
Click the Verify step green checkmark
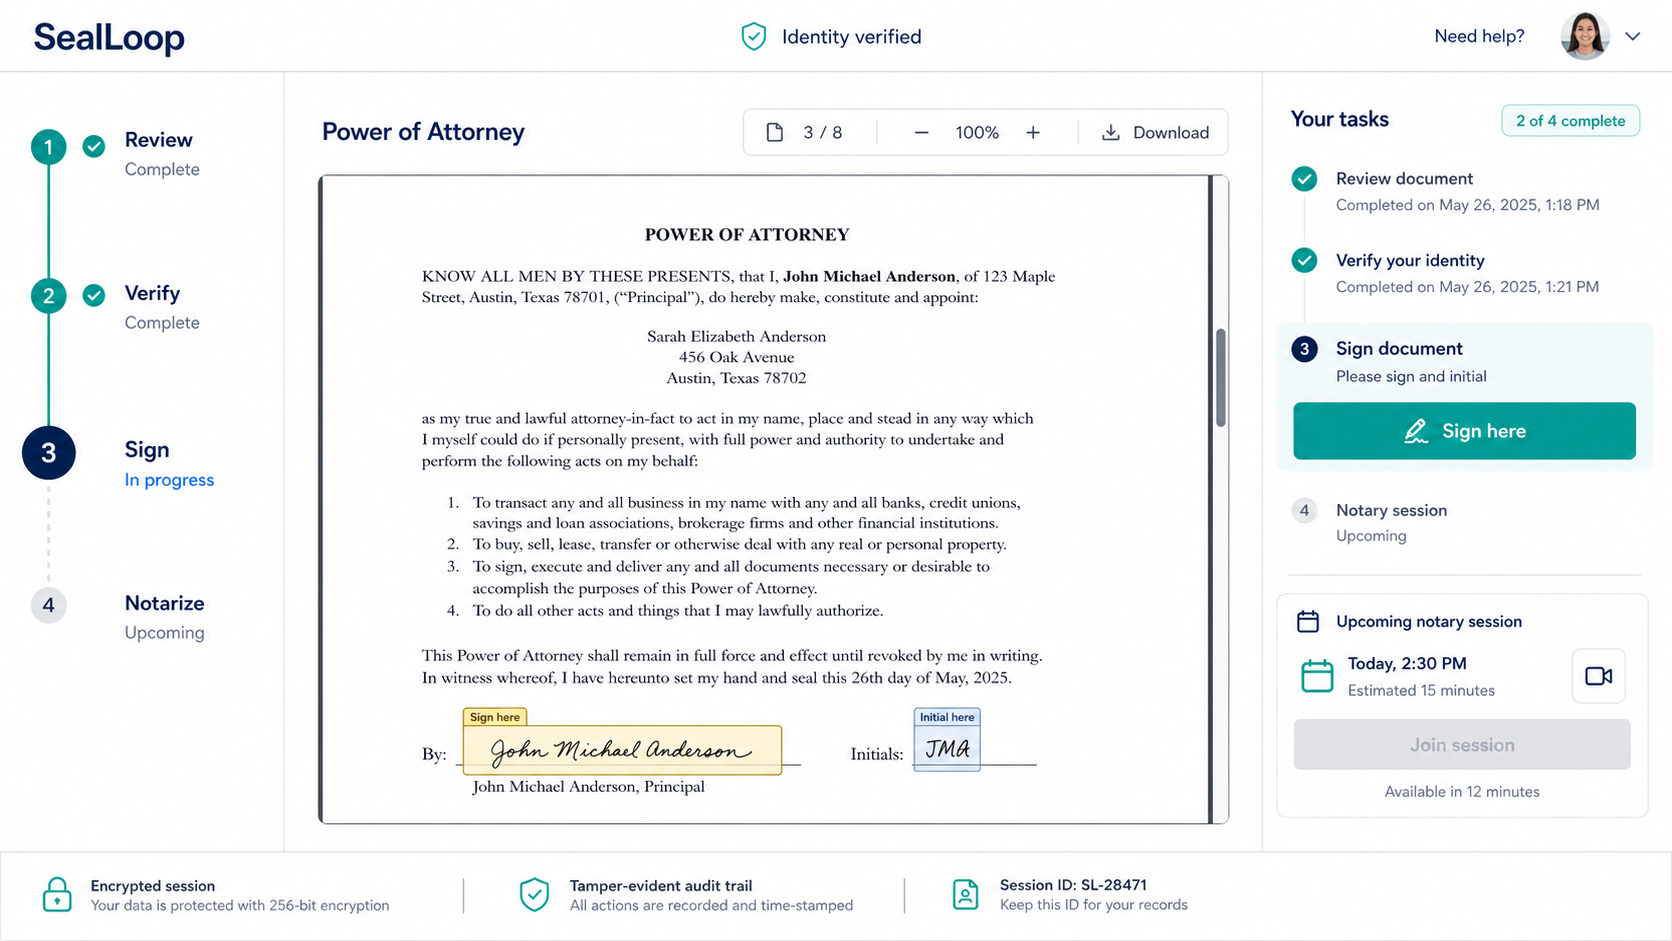tap(94, 295)
